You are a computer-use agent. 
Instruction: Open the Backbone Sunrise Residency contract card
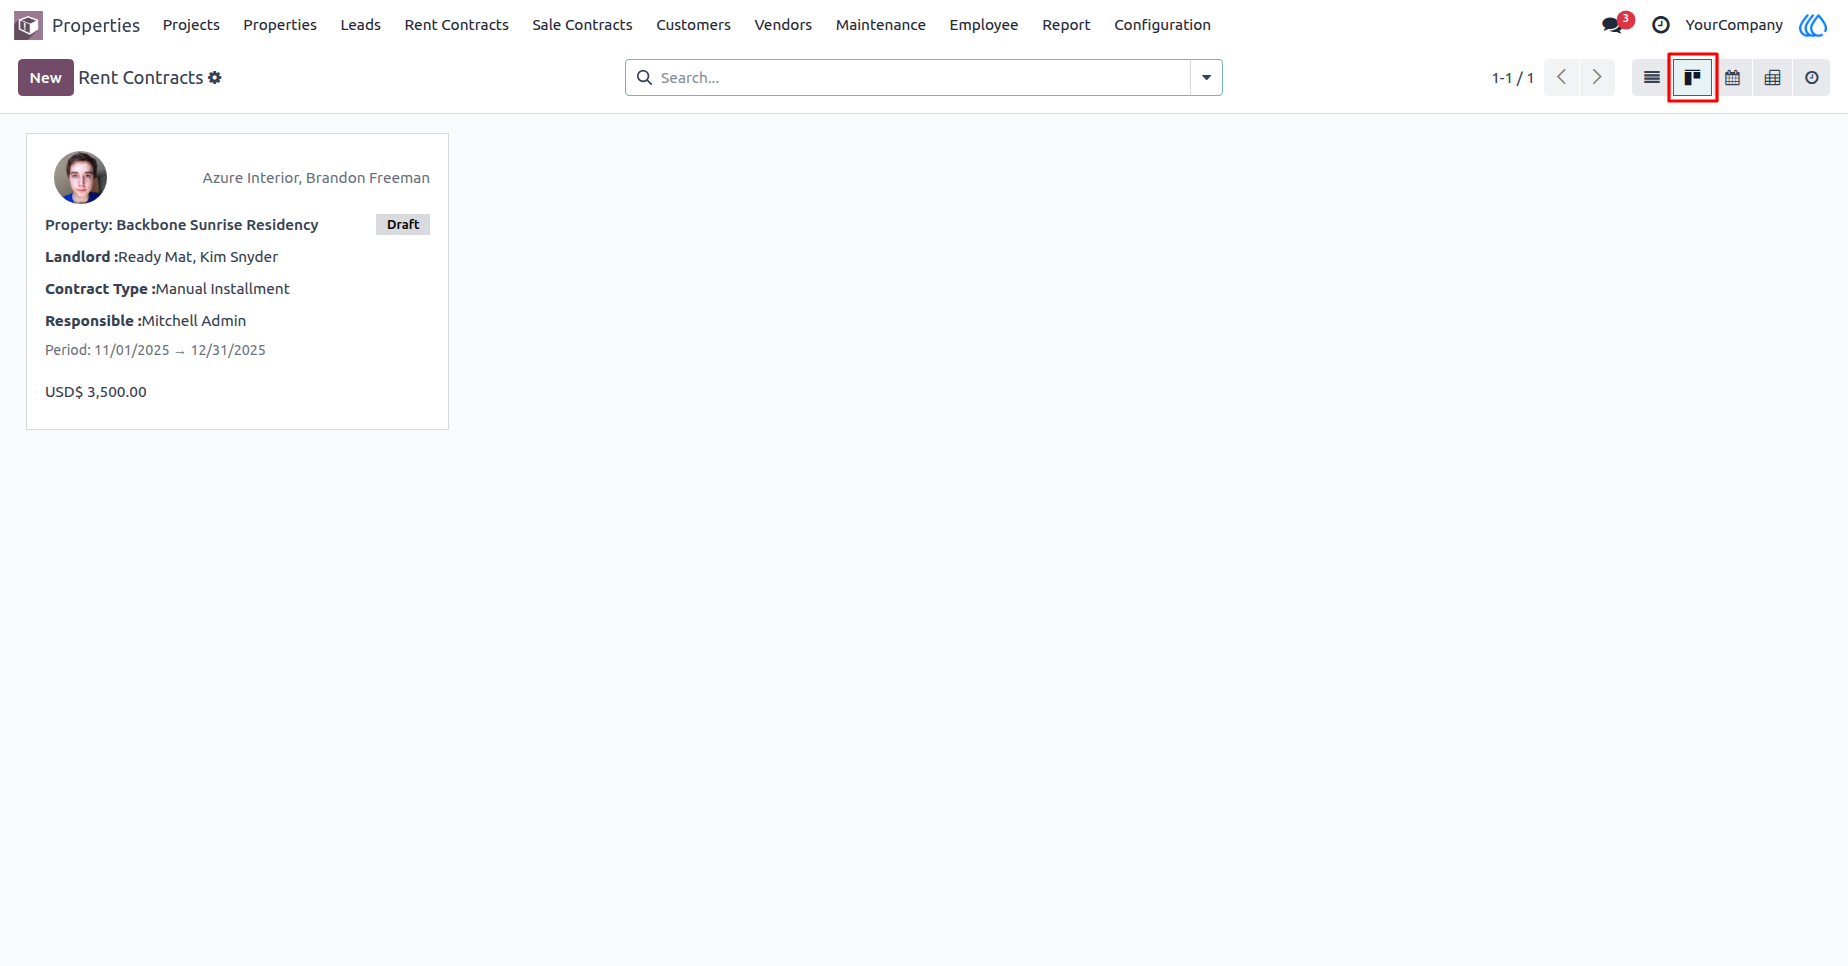click(237, 281)
